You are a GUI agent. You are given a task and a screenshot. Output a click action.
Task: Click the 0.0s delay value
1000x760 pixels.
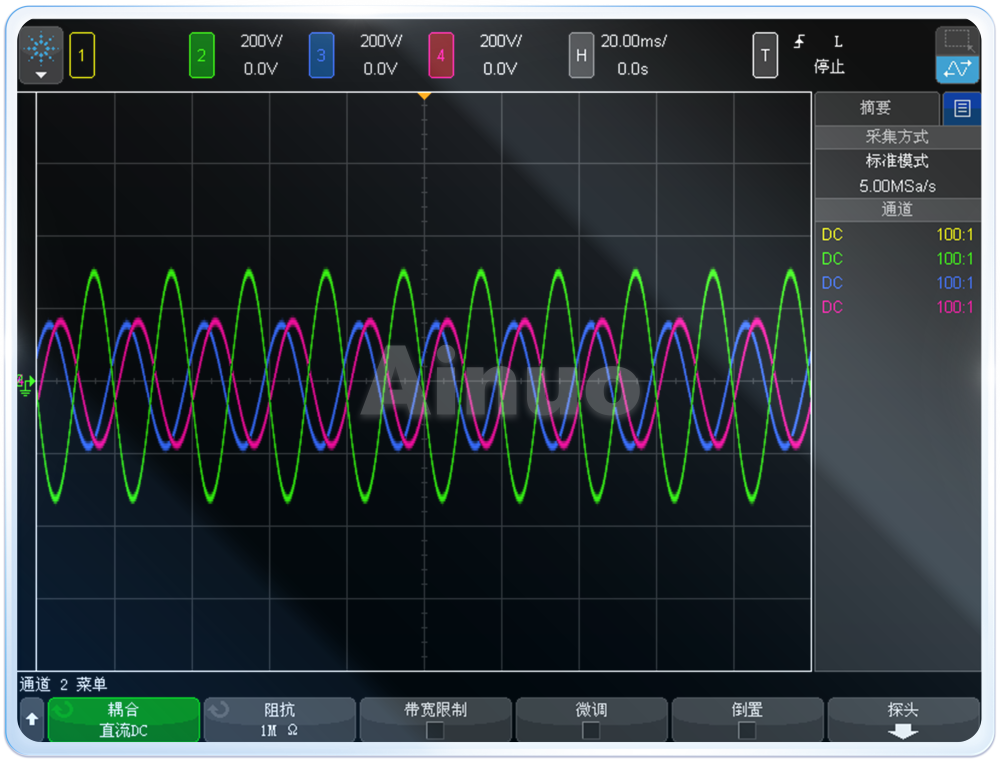point(633,69)
